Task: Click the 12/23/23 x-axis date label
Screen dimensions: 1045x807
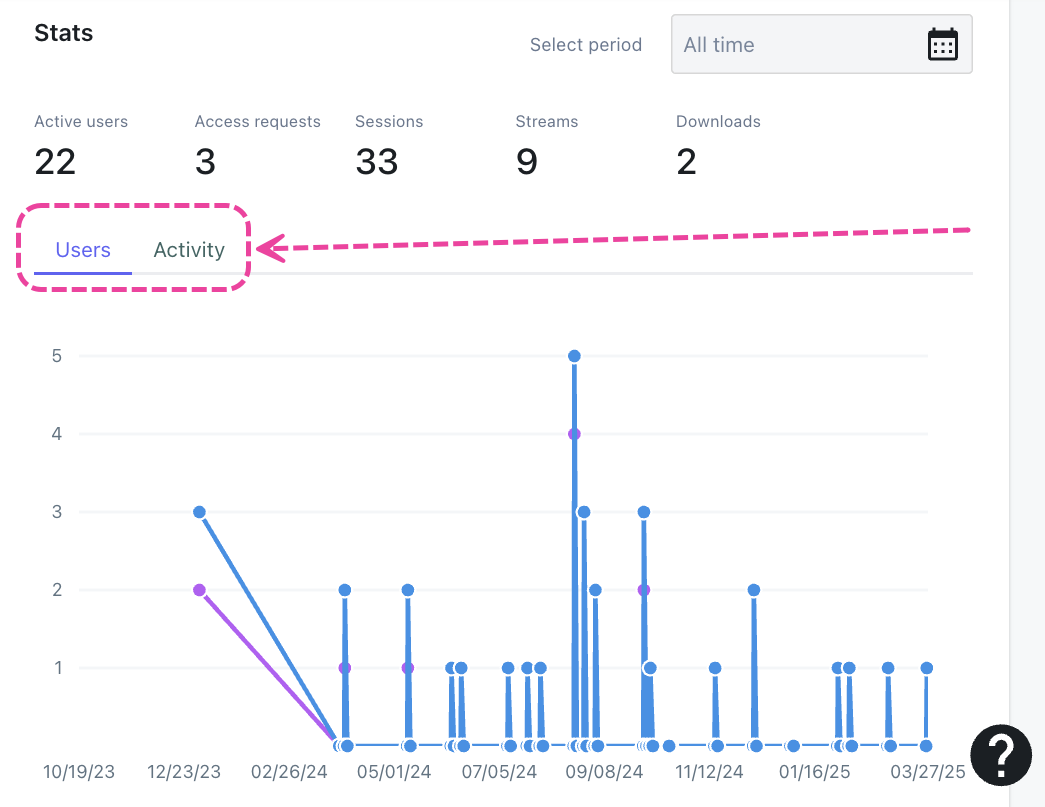Action: 184,772
